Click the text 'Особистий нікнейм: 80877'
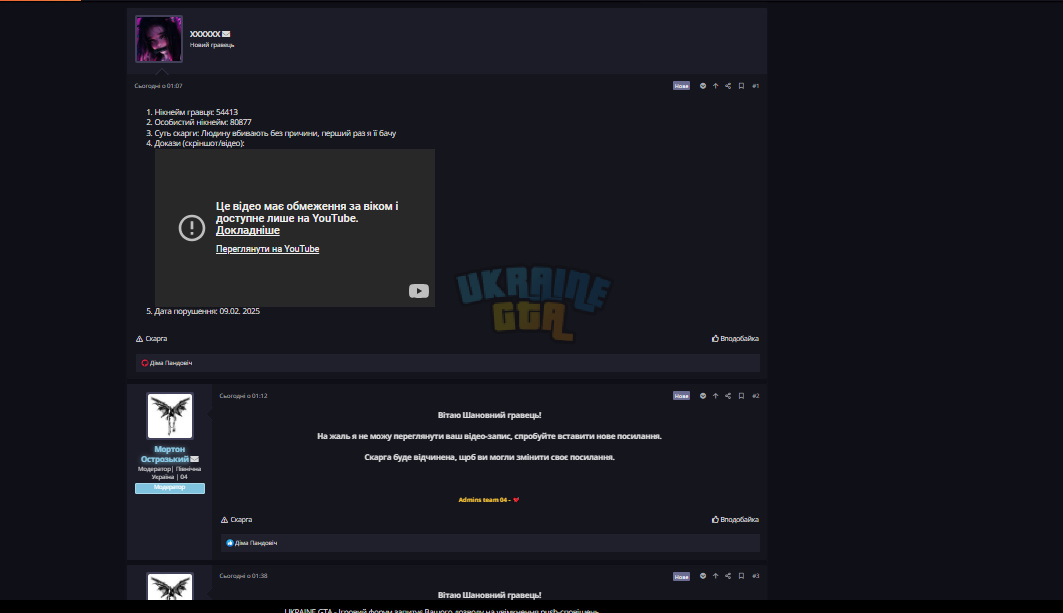This screenshot has height=613, width=1063. pos(203,122)
